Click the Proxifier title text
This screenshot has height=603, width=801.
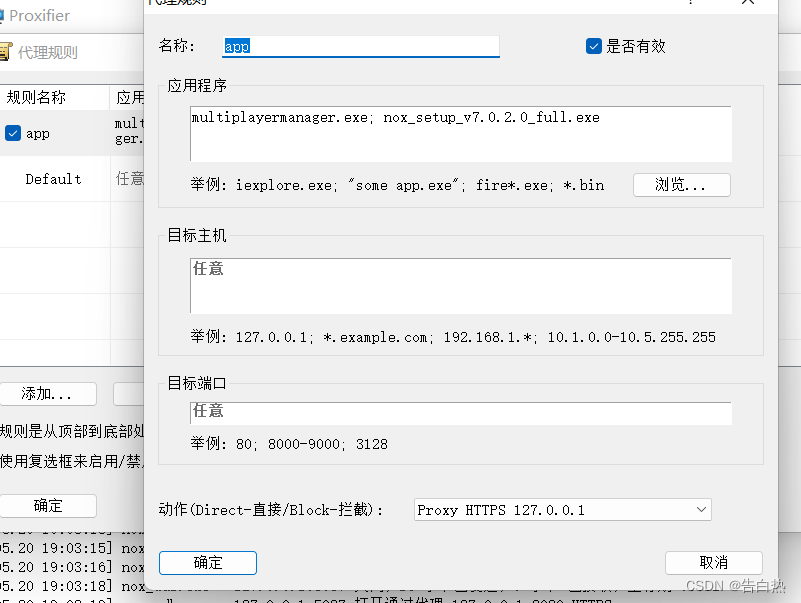click(39, 16)
